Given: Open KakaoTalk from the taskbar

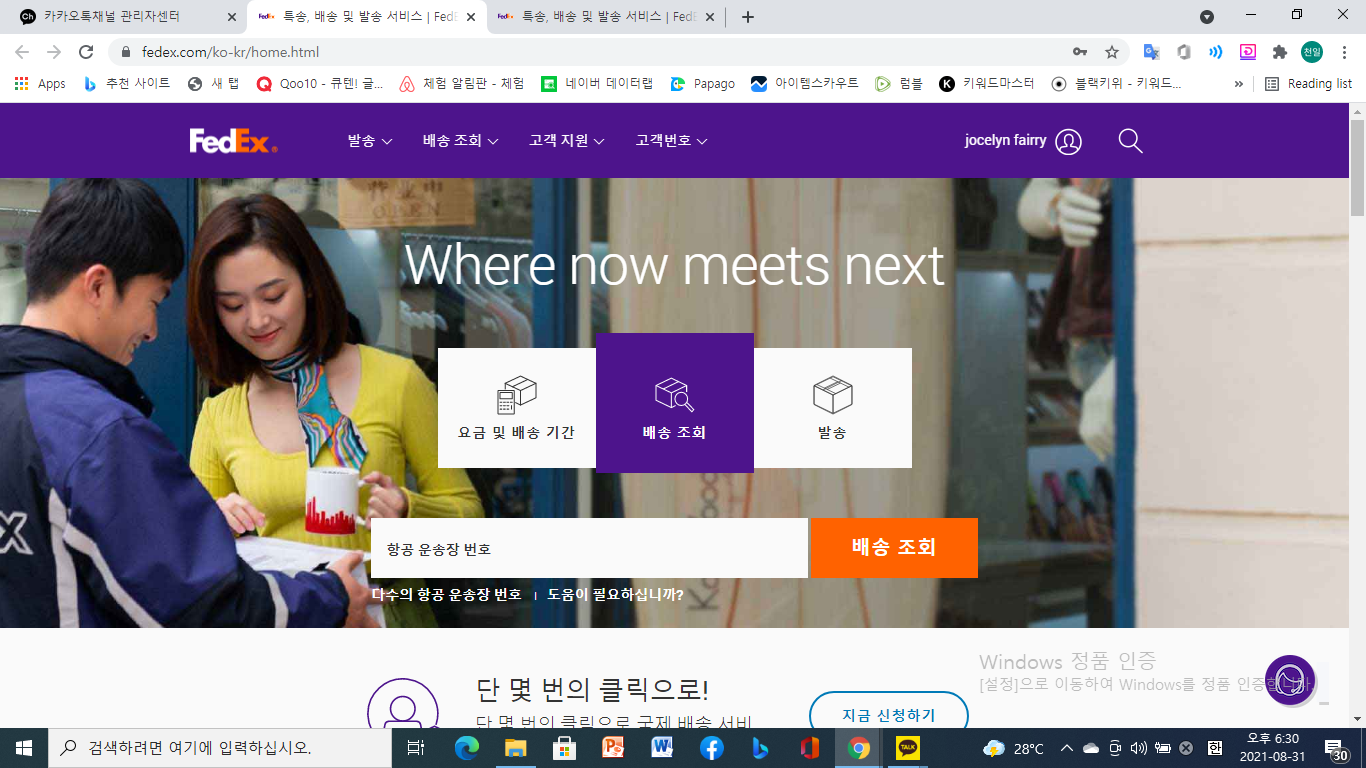Looking at the screenshot, I should pos(907,748).
